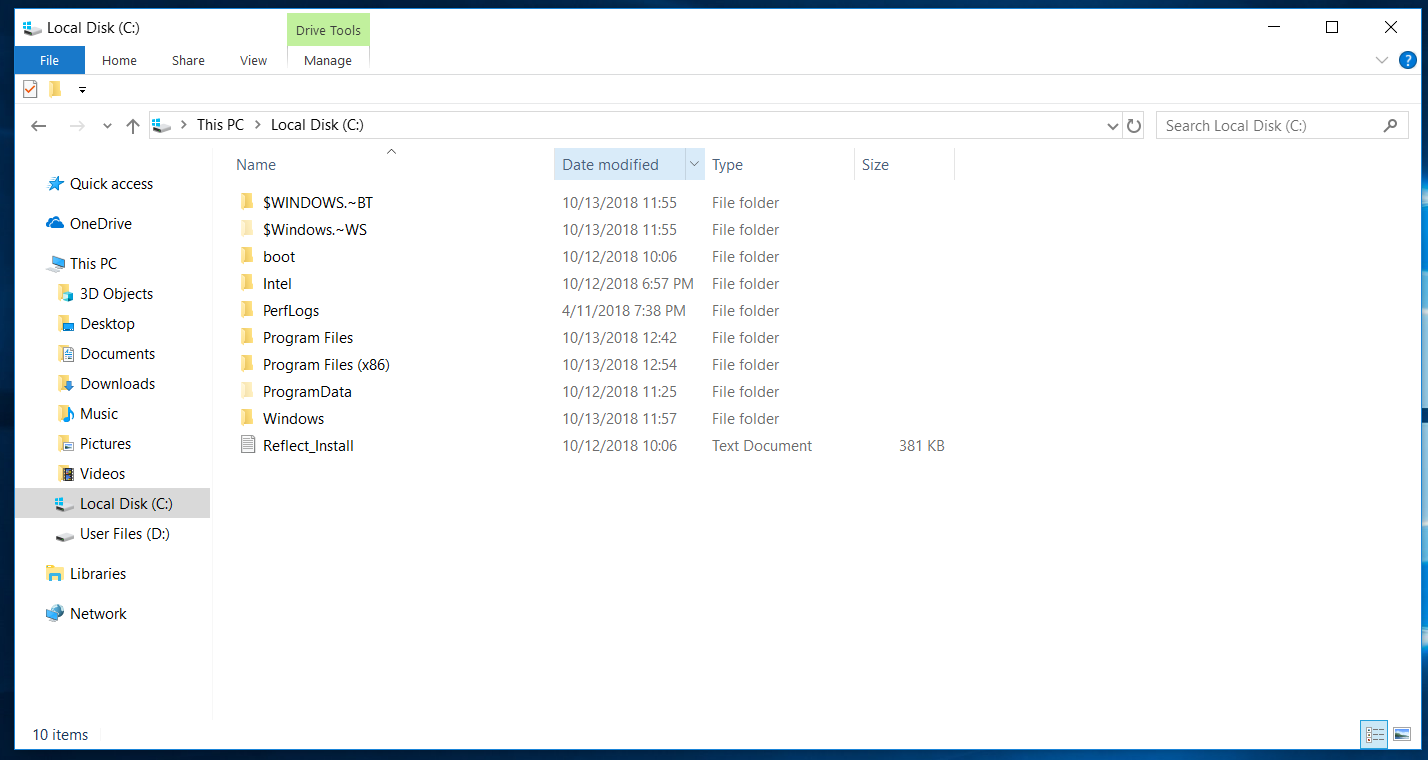Screen dimensions: 1428x760
Task: Sort by the Size column header
Action: coord(904,165)
